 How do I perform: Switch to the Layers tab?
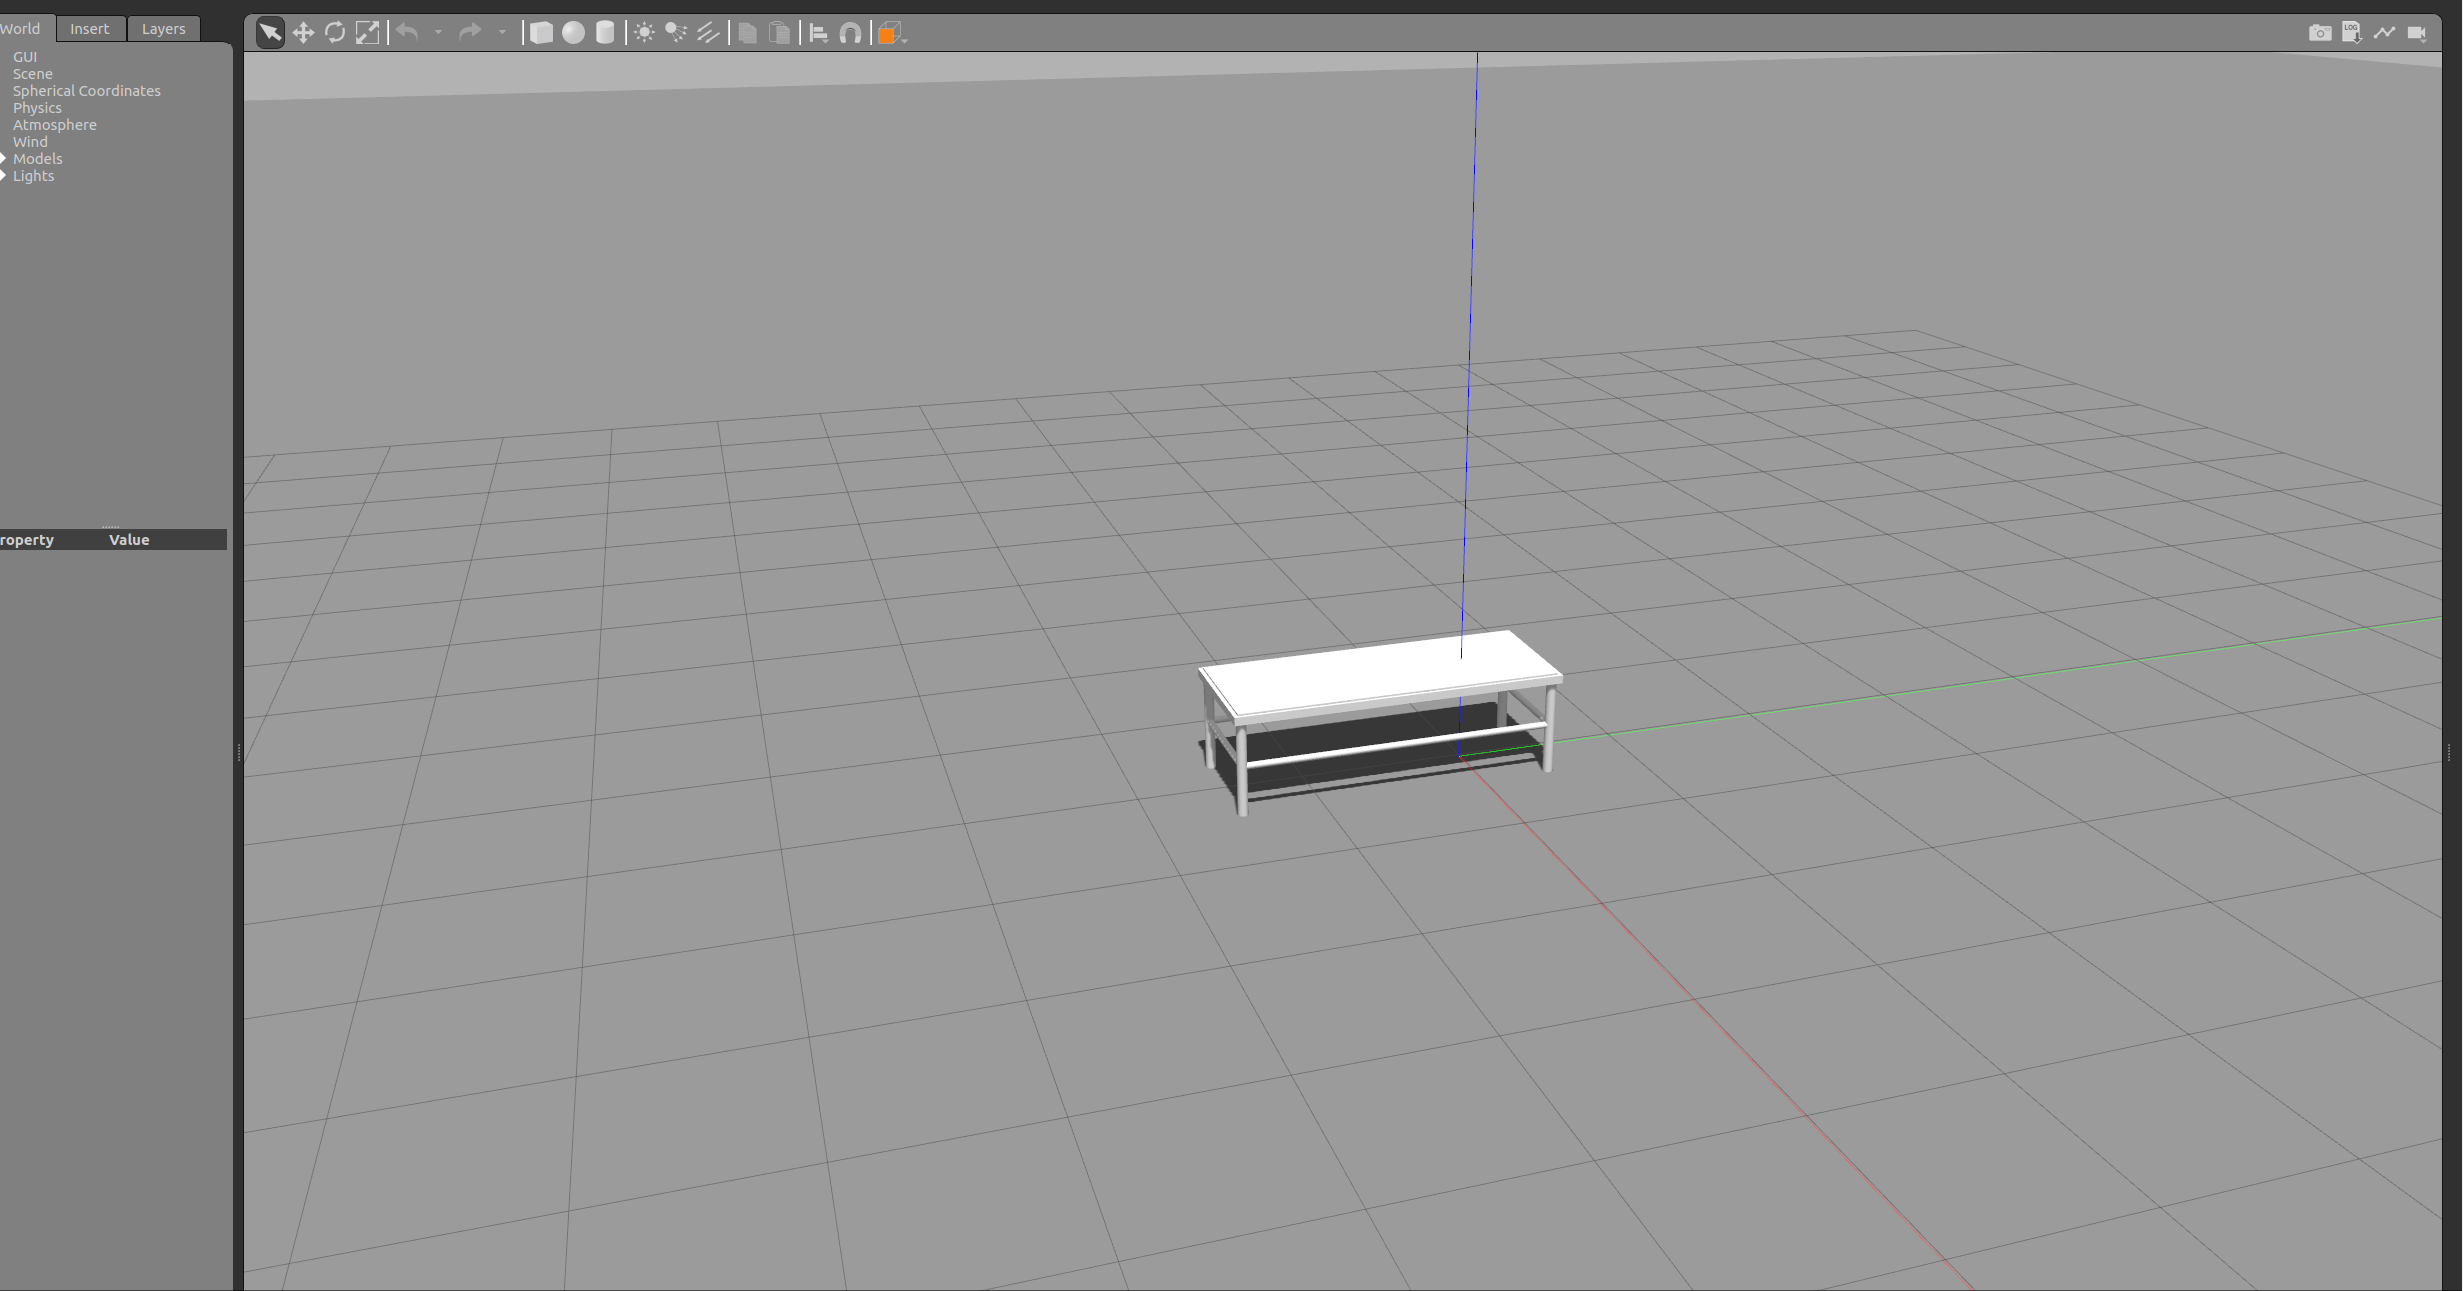click(x=163, y=29)
